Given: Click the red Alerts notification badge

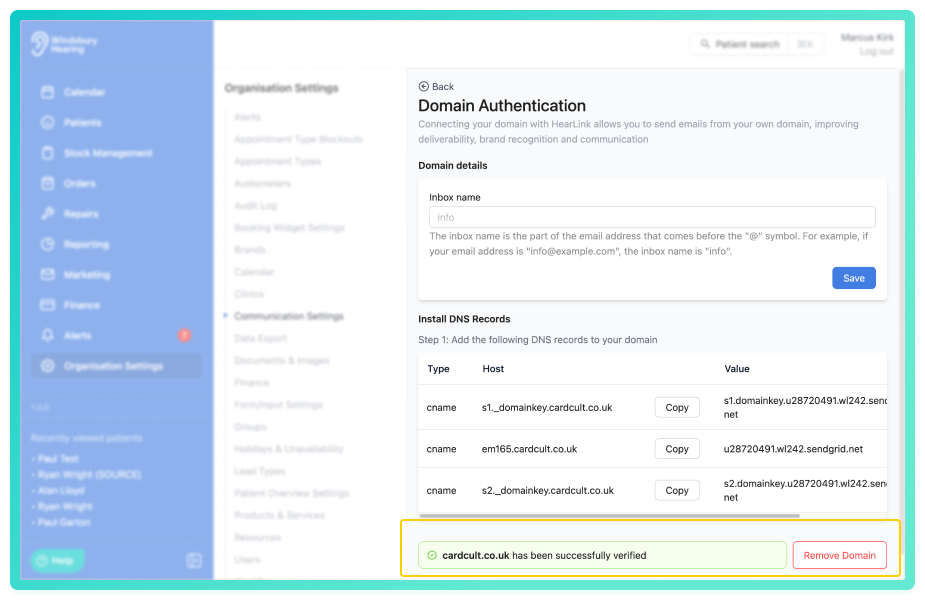Looking at the screenshot, I should click(x=184, y=335).
